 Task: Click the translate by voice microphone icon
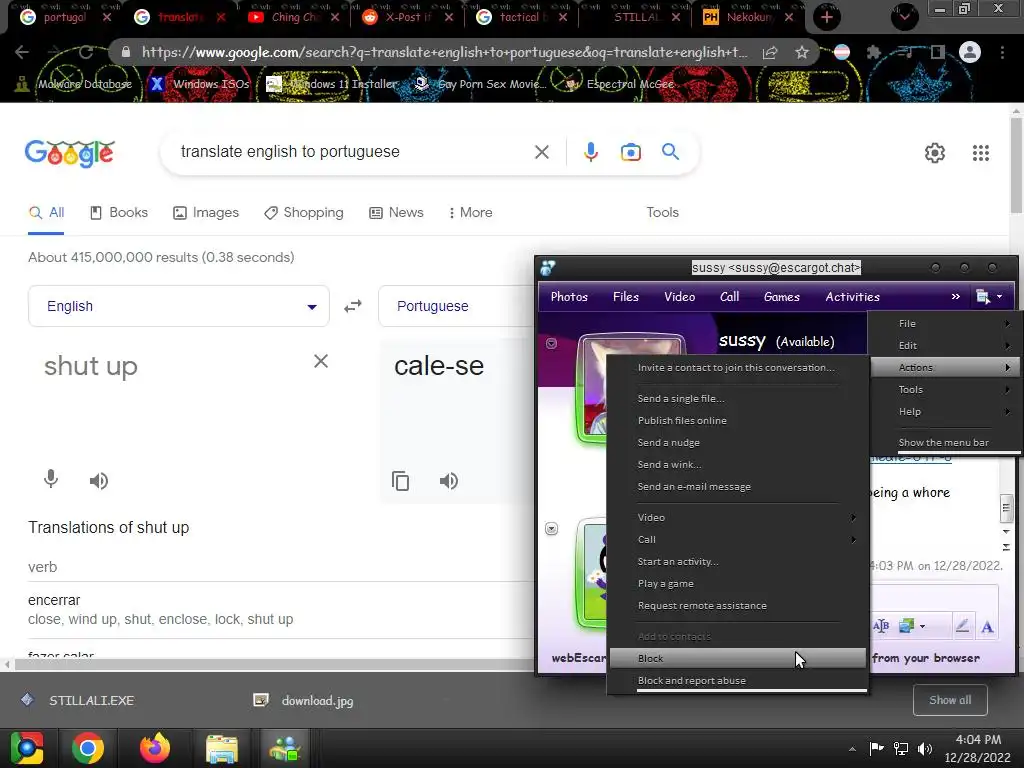pos(51,480)
